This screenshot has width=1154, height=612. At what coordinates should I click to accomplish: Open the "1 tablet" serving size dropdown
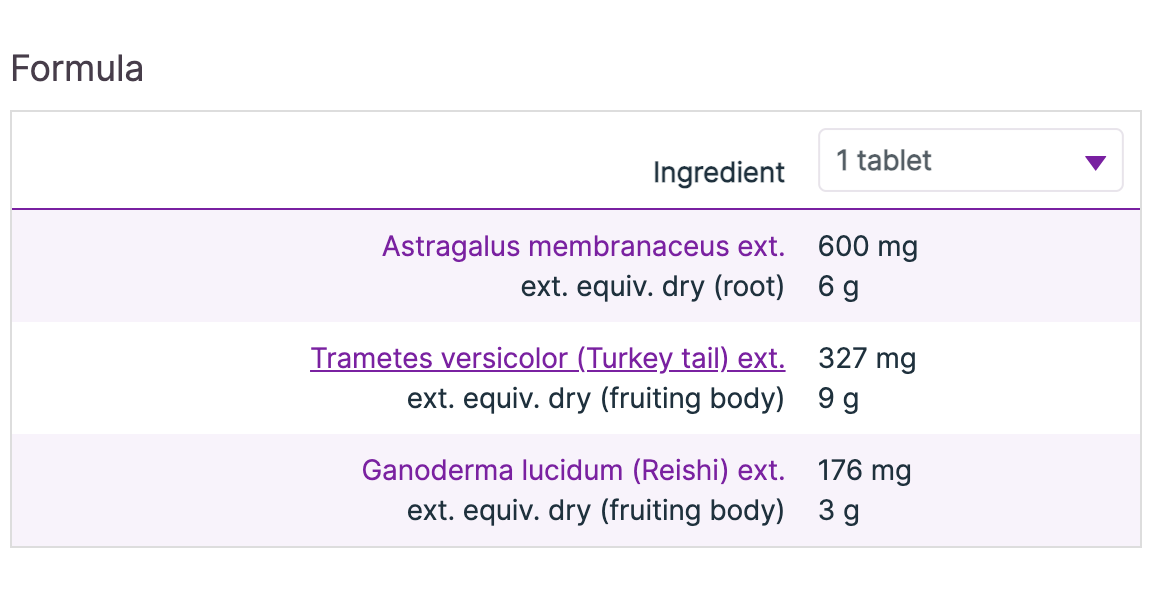(x=969, y=161)
